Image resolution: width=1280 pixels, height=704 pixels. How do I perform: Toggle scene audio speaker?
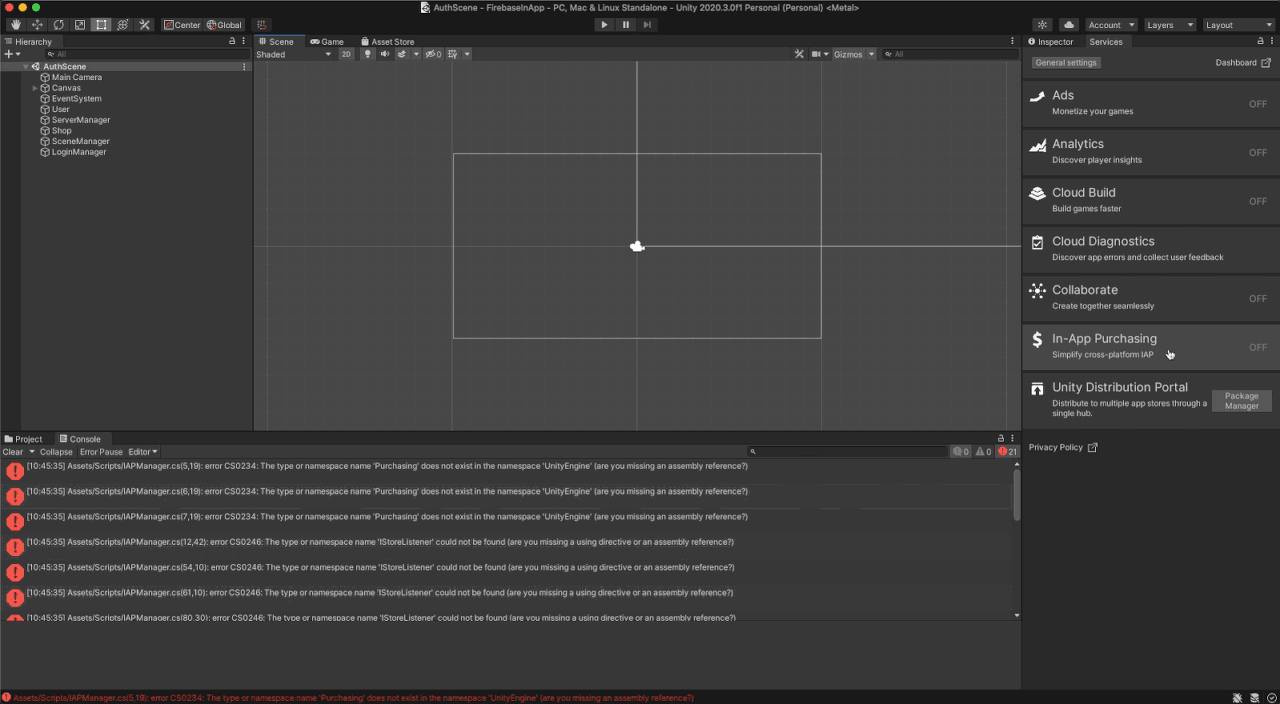[385, 54]
